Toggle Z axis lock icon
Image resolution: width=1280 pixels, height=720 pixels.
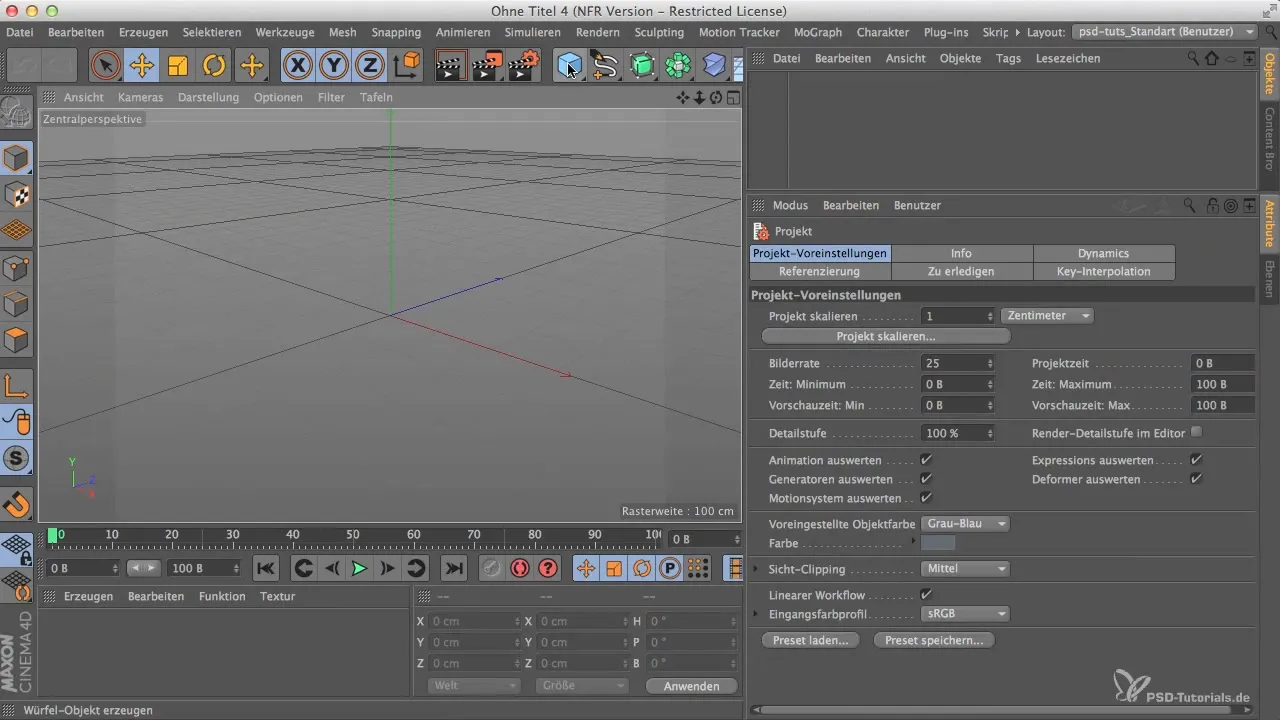pos(370,66)
